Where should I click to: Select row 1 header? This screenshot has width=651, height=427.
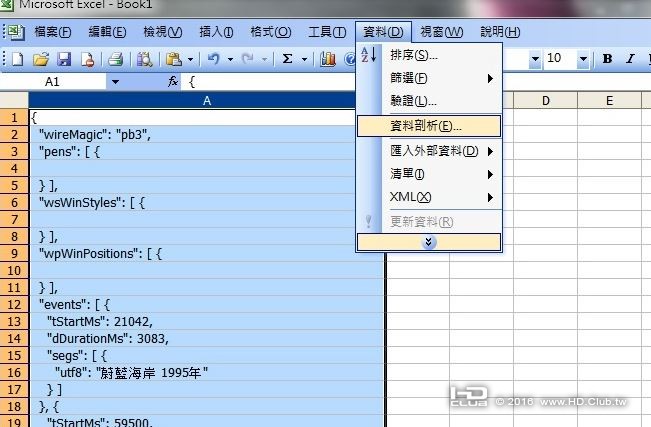(x=14, y=118)
